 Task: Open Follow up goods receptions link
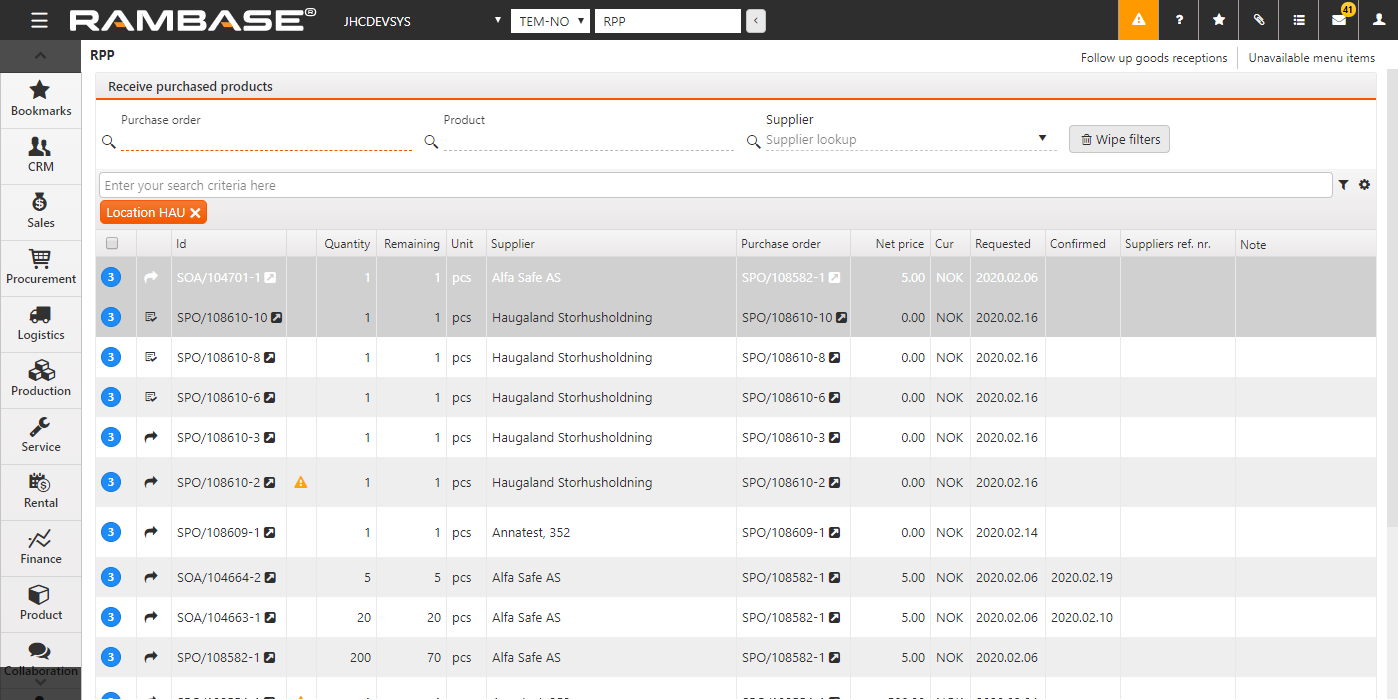click(1153, 58)
